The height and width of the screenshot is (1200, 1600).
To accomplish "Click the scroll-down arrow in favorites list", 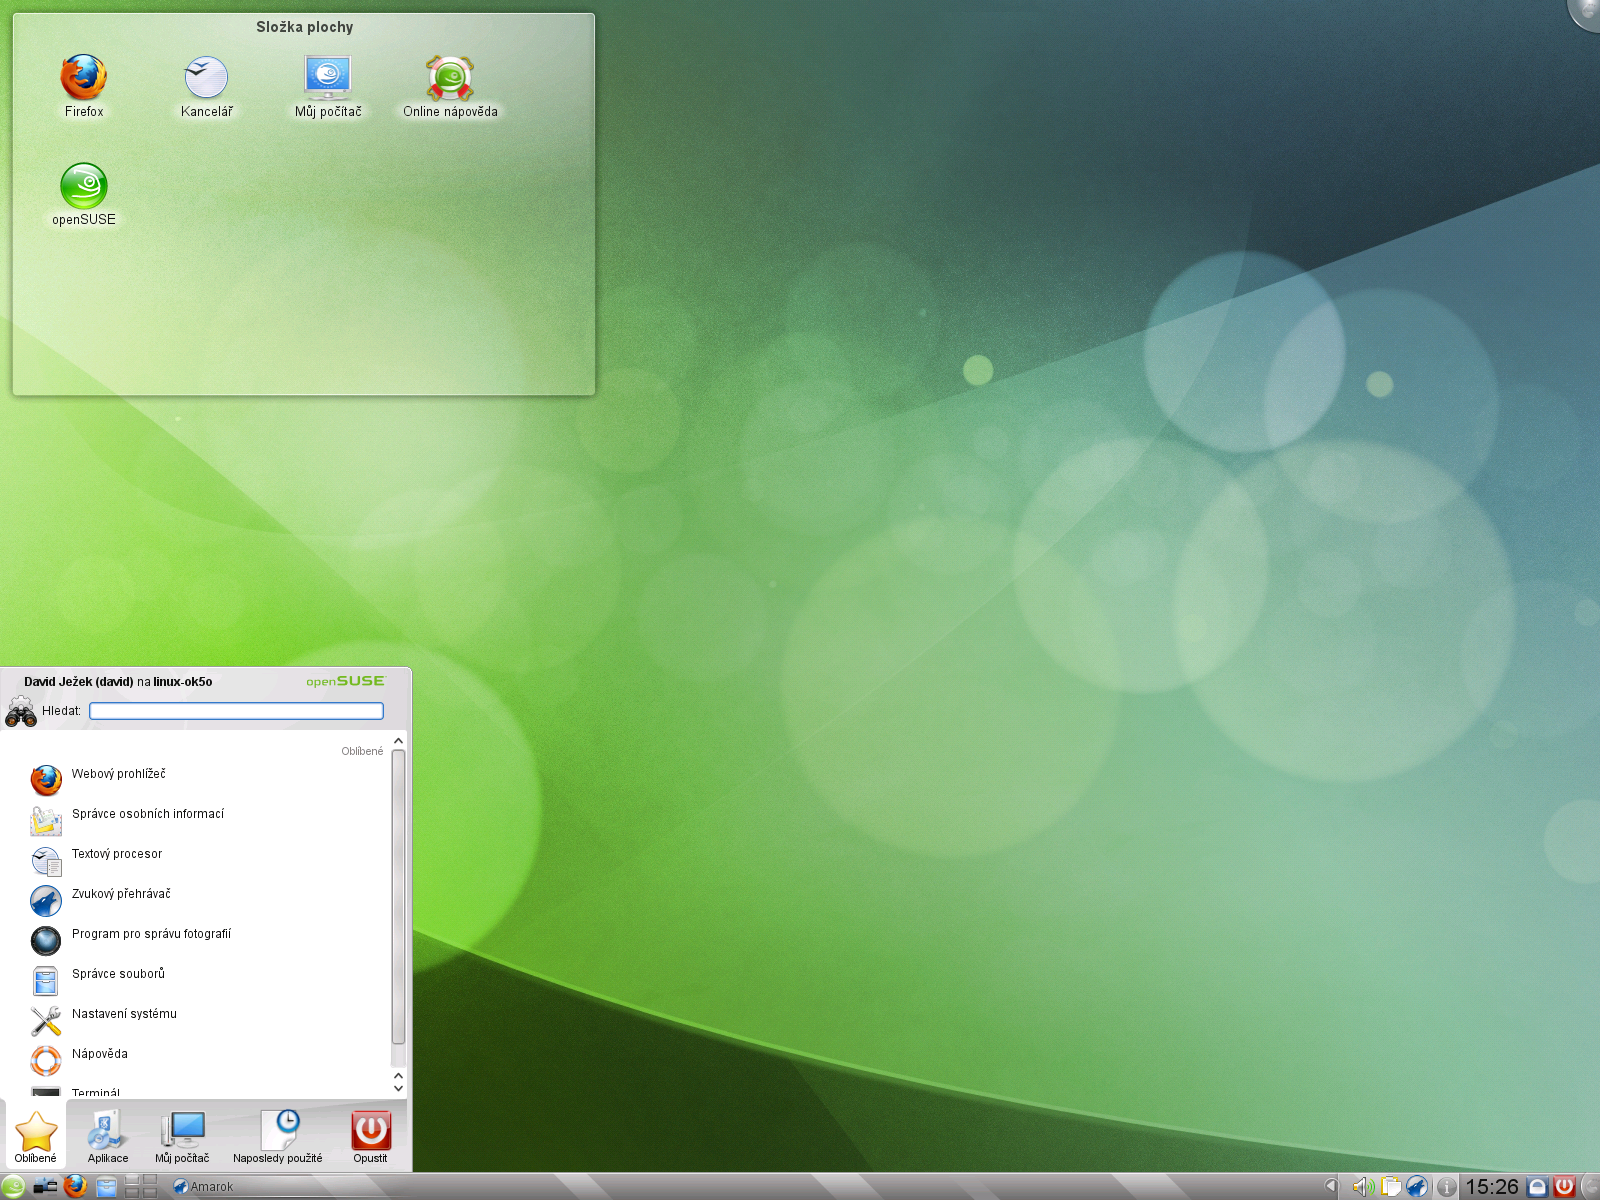I will (398, 1088).
